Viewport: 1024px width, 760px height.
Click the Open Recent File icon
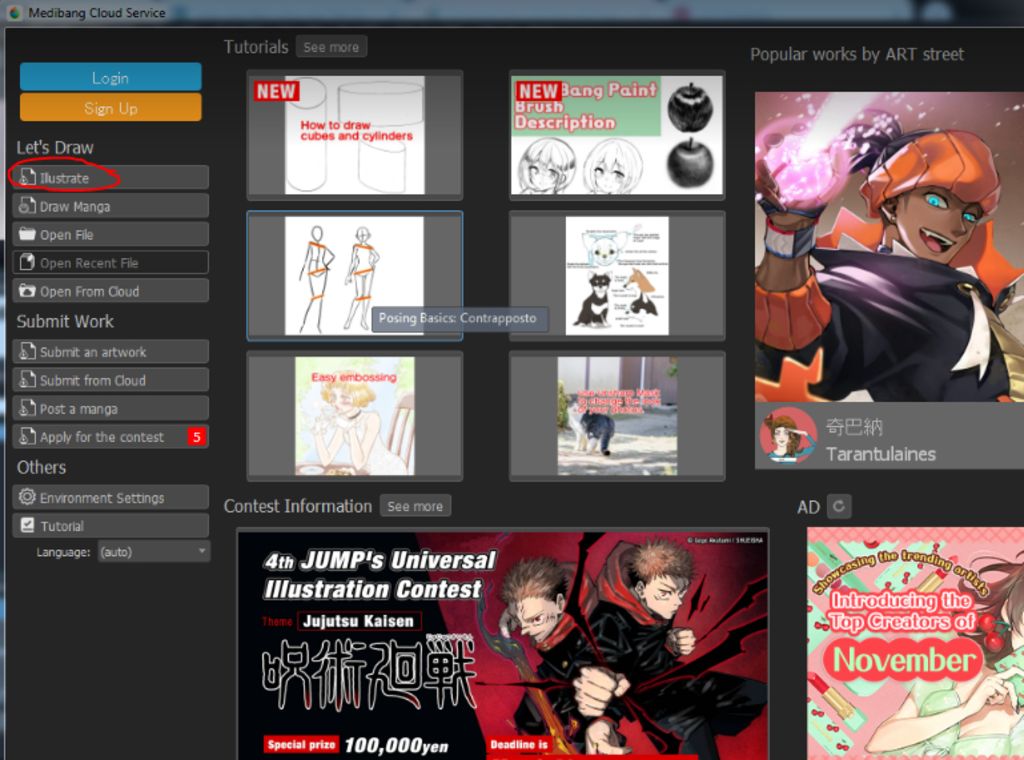click(x=27, y=262)
